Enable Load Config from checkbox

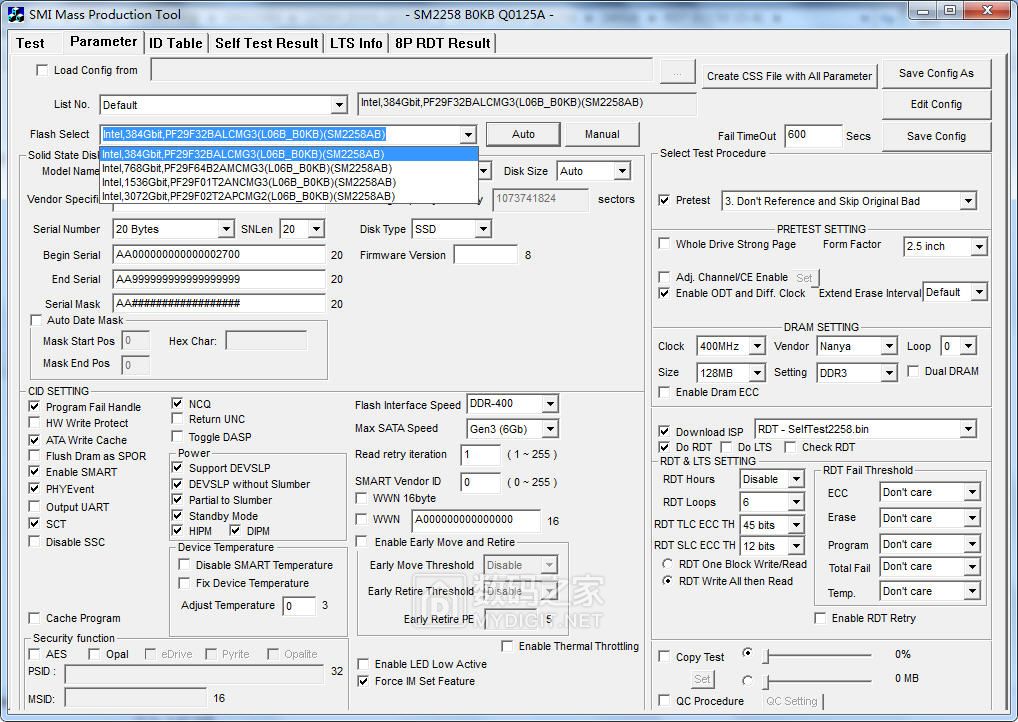[x=42, y=70]
